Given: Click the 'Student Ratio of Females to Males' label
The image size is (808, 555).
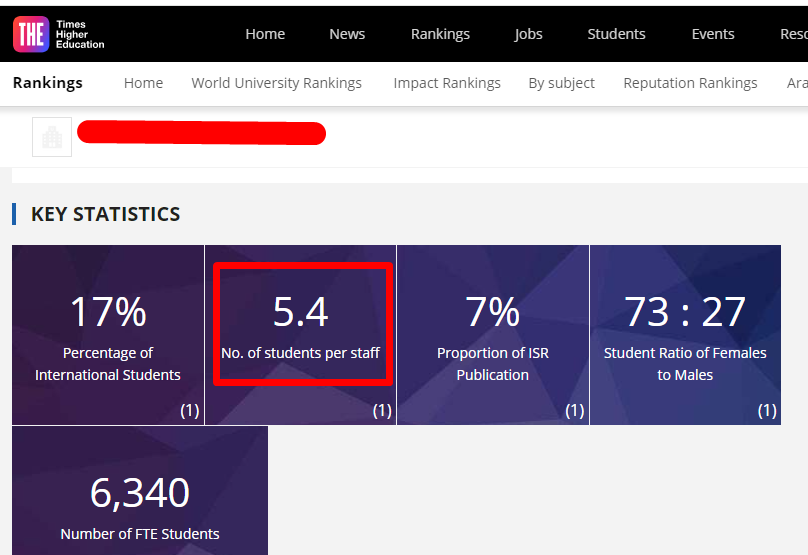Looking at the screenshot, I should (685, 364).
